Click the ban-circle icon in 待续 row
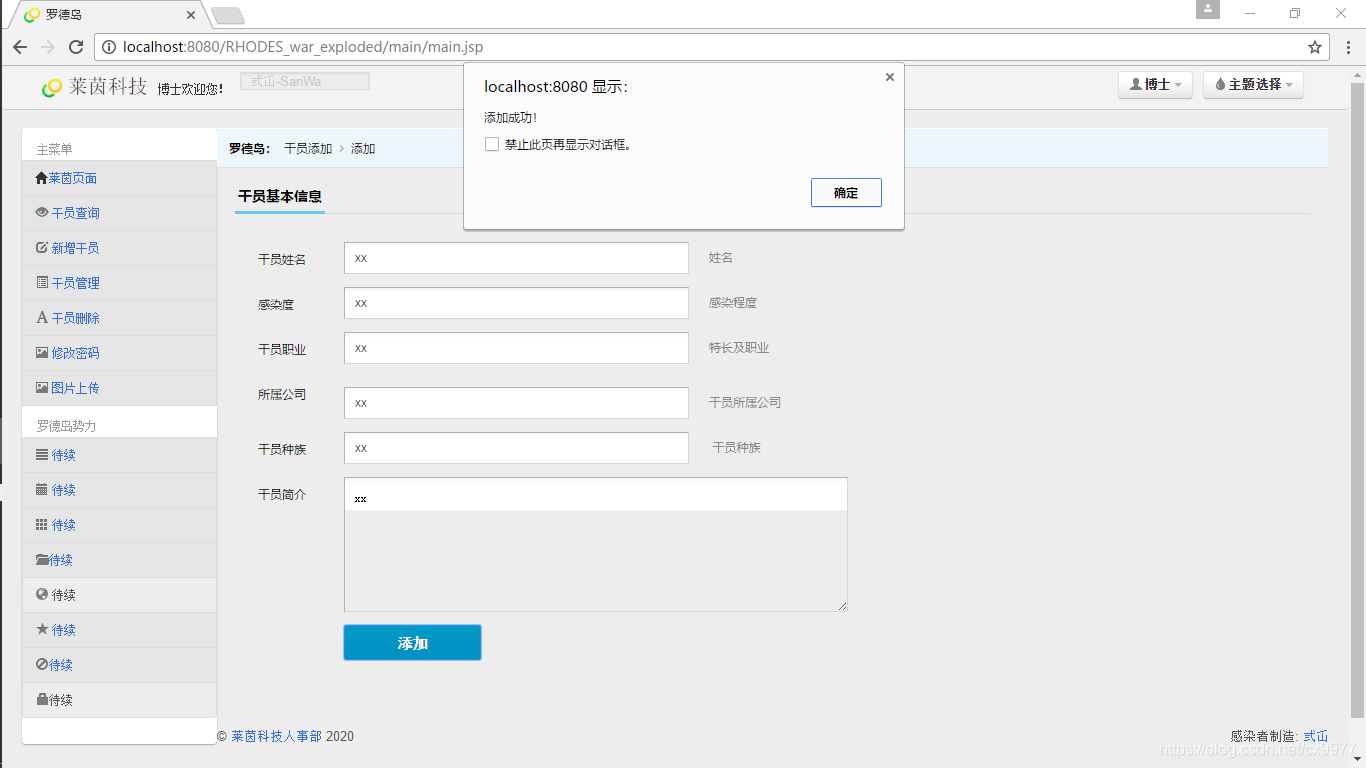The image size is (1366, 768). 42,665
